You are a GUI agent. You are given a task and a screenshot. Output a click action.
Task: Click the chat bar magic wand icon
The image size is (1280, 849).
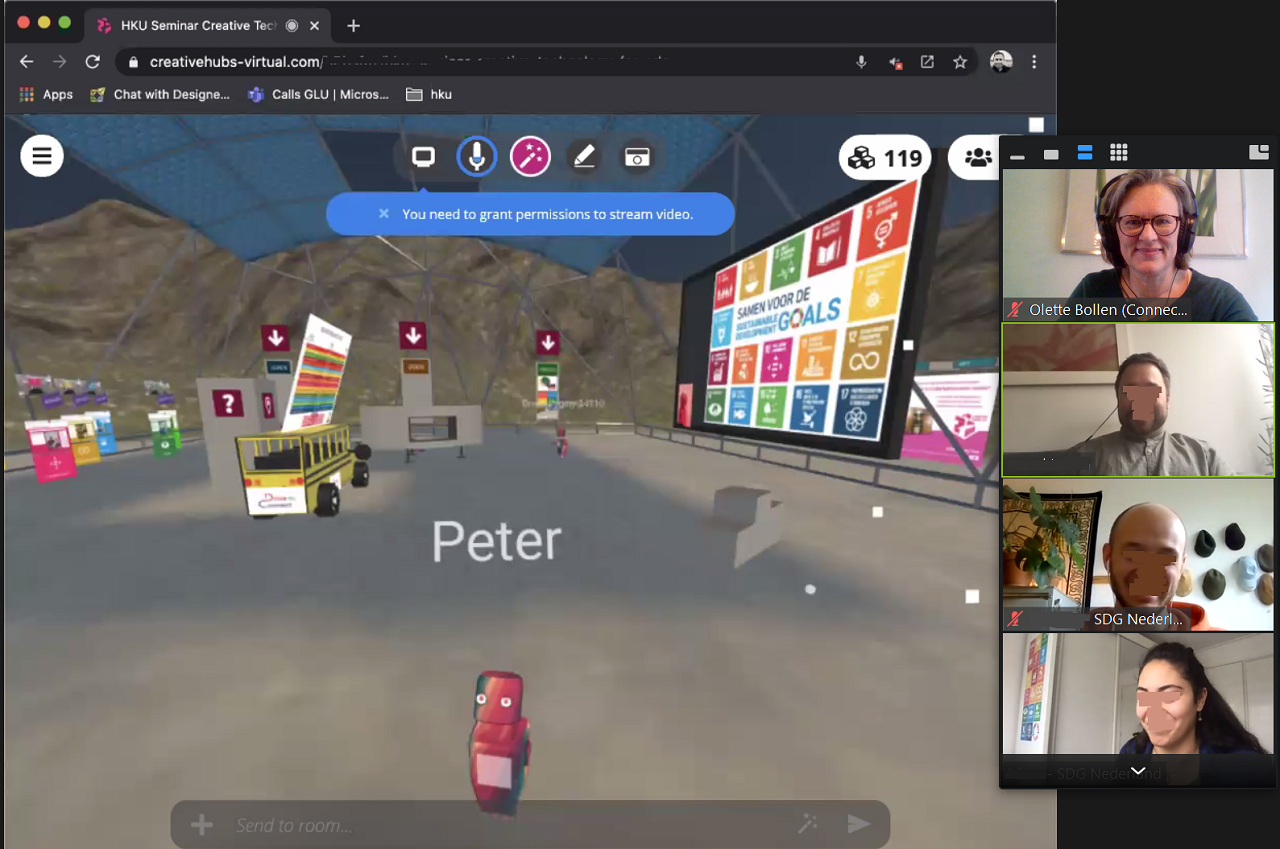[808, 824]
